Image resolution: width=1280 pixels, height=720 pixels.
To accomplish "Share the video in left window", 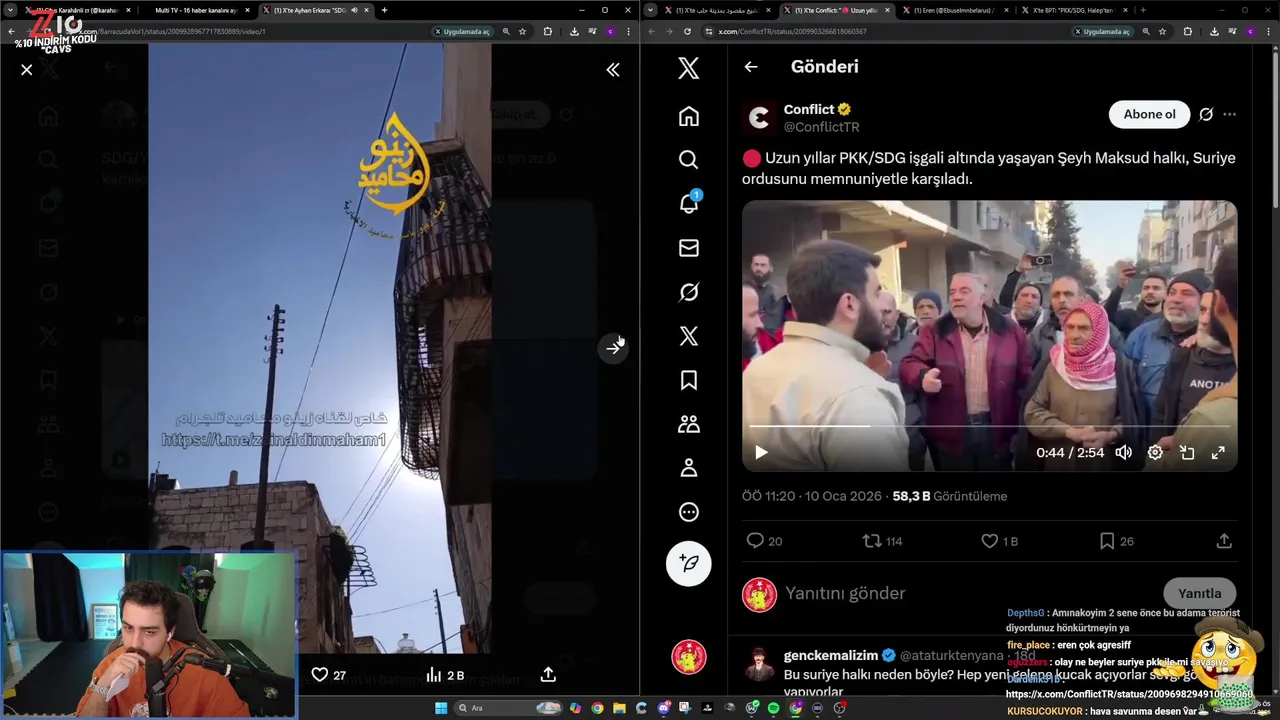I will [x=548, y=675].
